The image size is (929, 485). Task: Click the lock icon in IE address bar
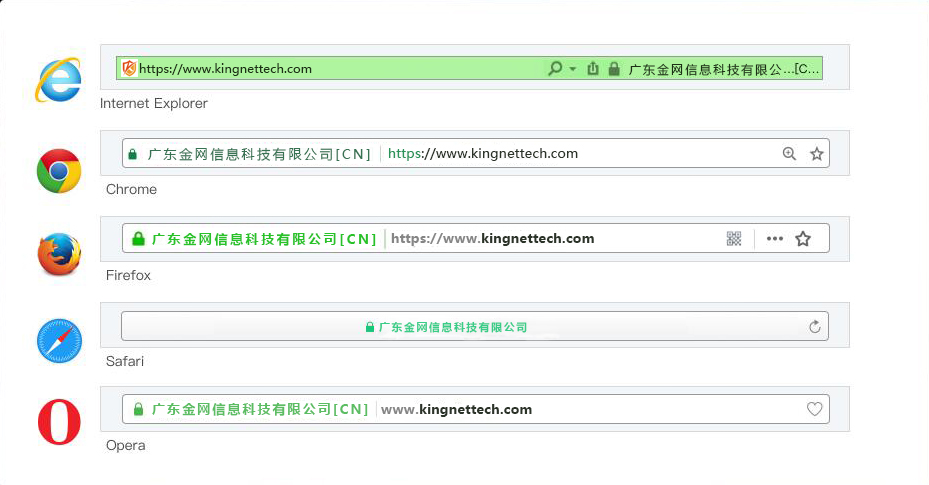(x=612, y=69)
